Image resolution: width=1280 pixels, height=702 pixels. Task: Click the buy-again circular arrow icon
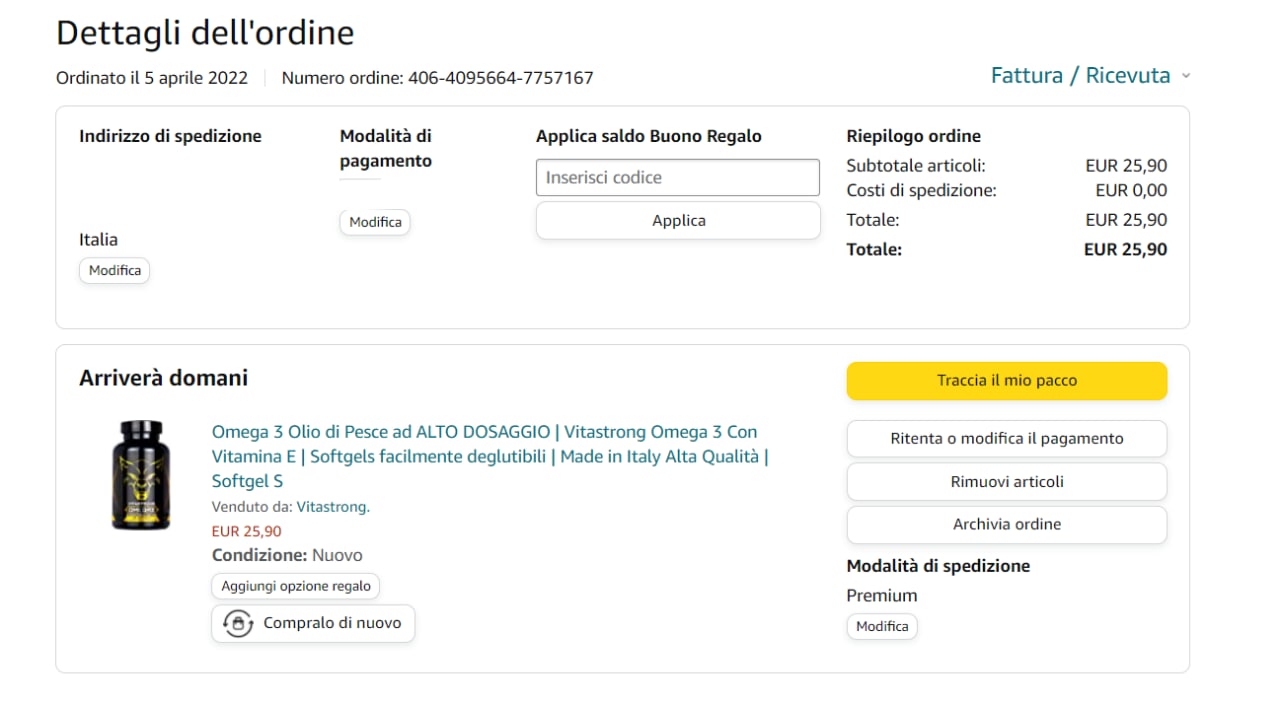[x=238, y=623]
